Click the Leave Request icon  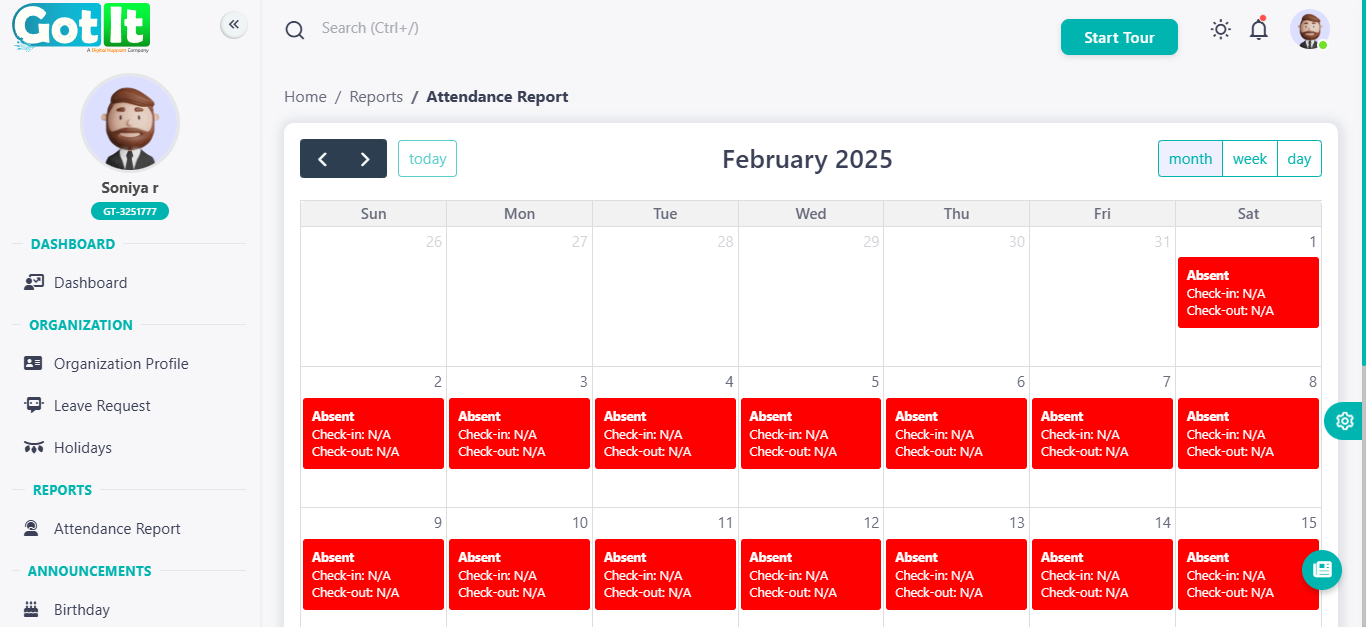pyautogui.click(x=34, y=405)
